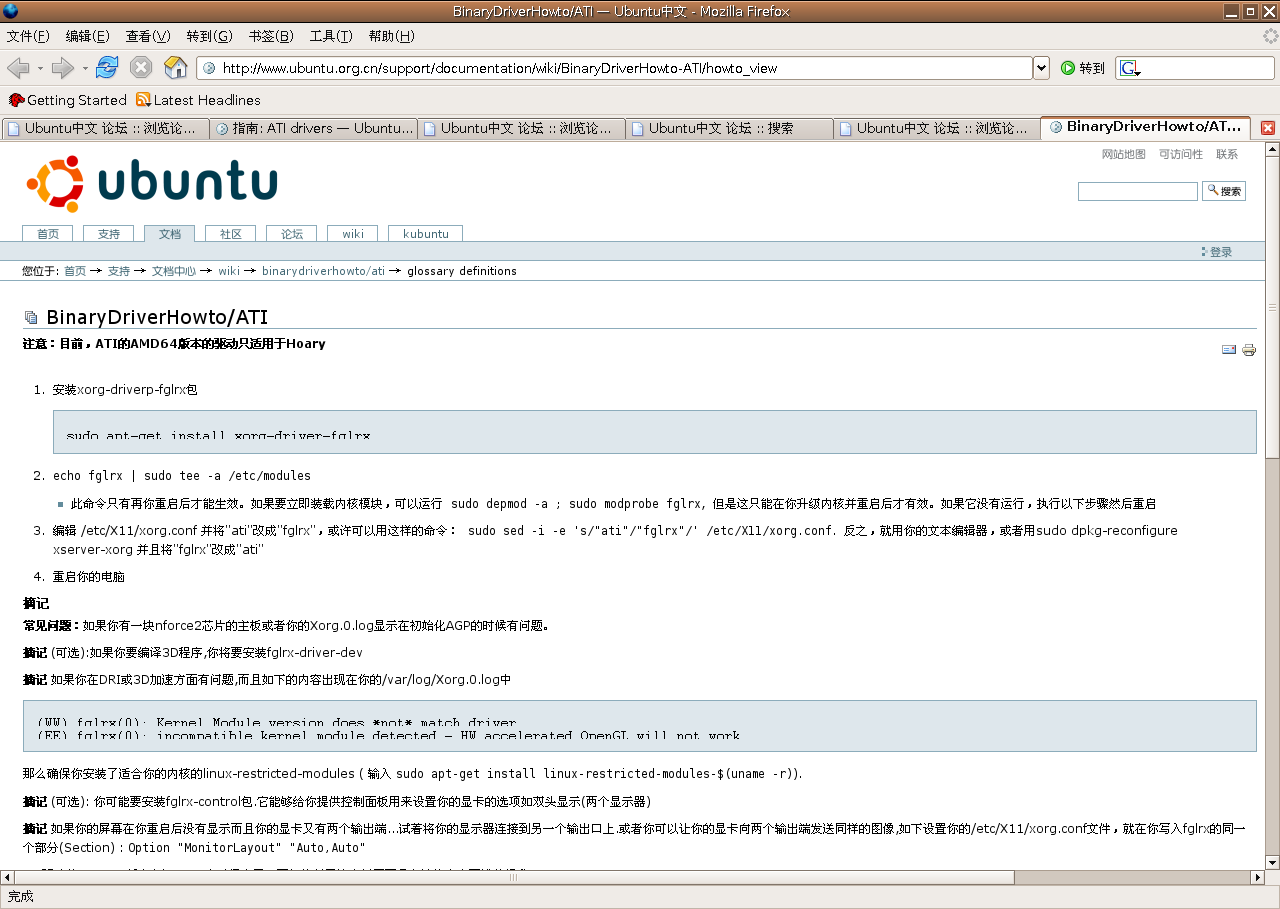Image resolution: width=1280 pixels, height=909 pixels.
Task: Click the 搜索 search button
Action: (1224, 191)
